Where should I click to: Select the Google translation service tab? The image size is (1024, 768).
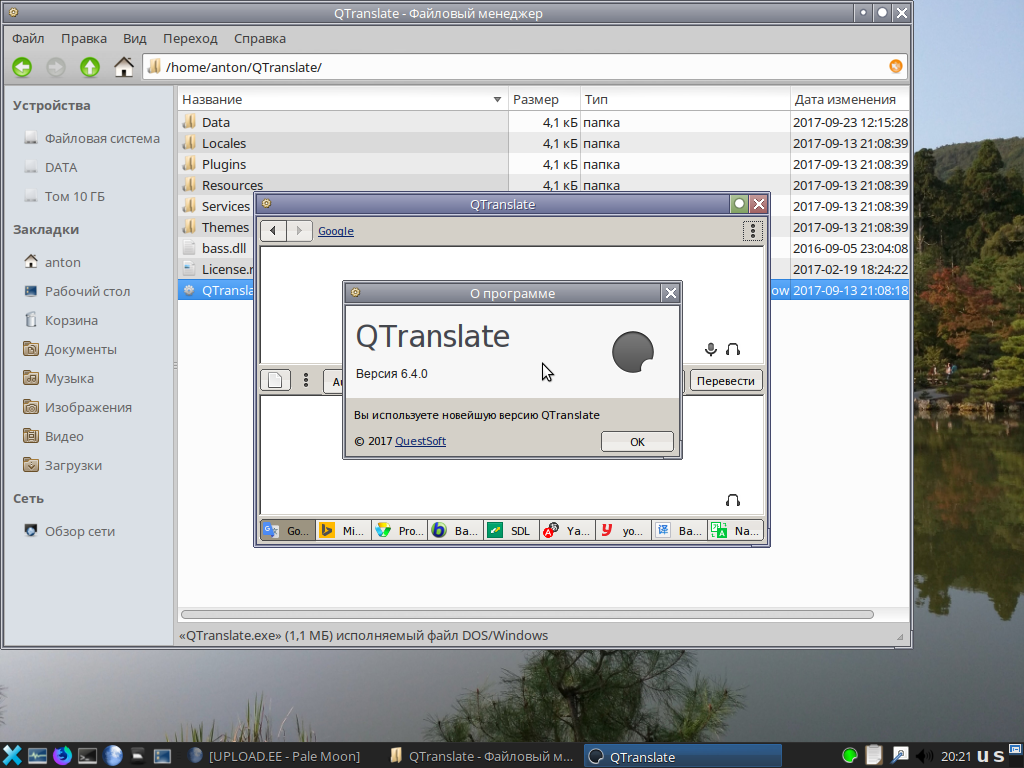(x=288, y=530)
